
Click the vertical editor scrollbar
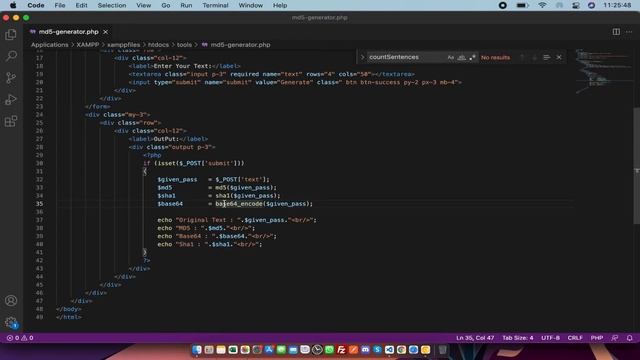tap(636, 166)
